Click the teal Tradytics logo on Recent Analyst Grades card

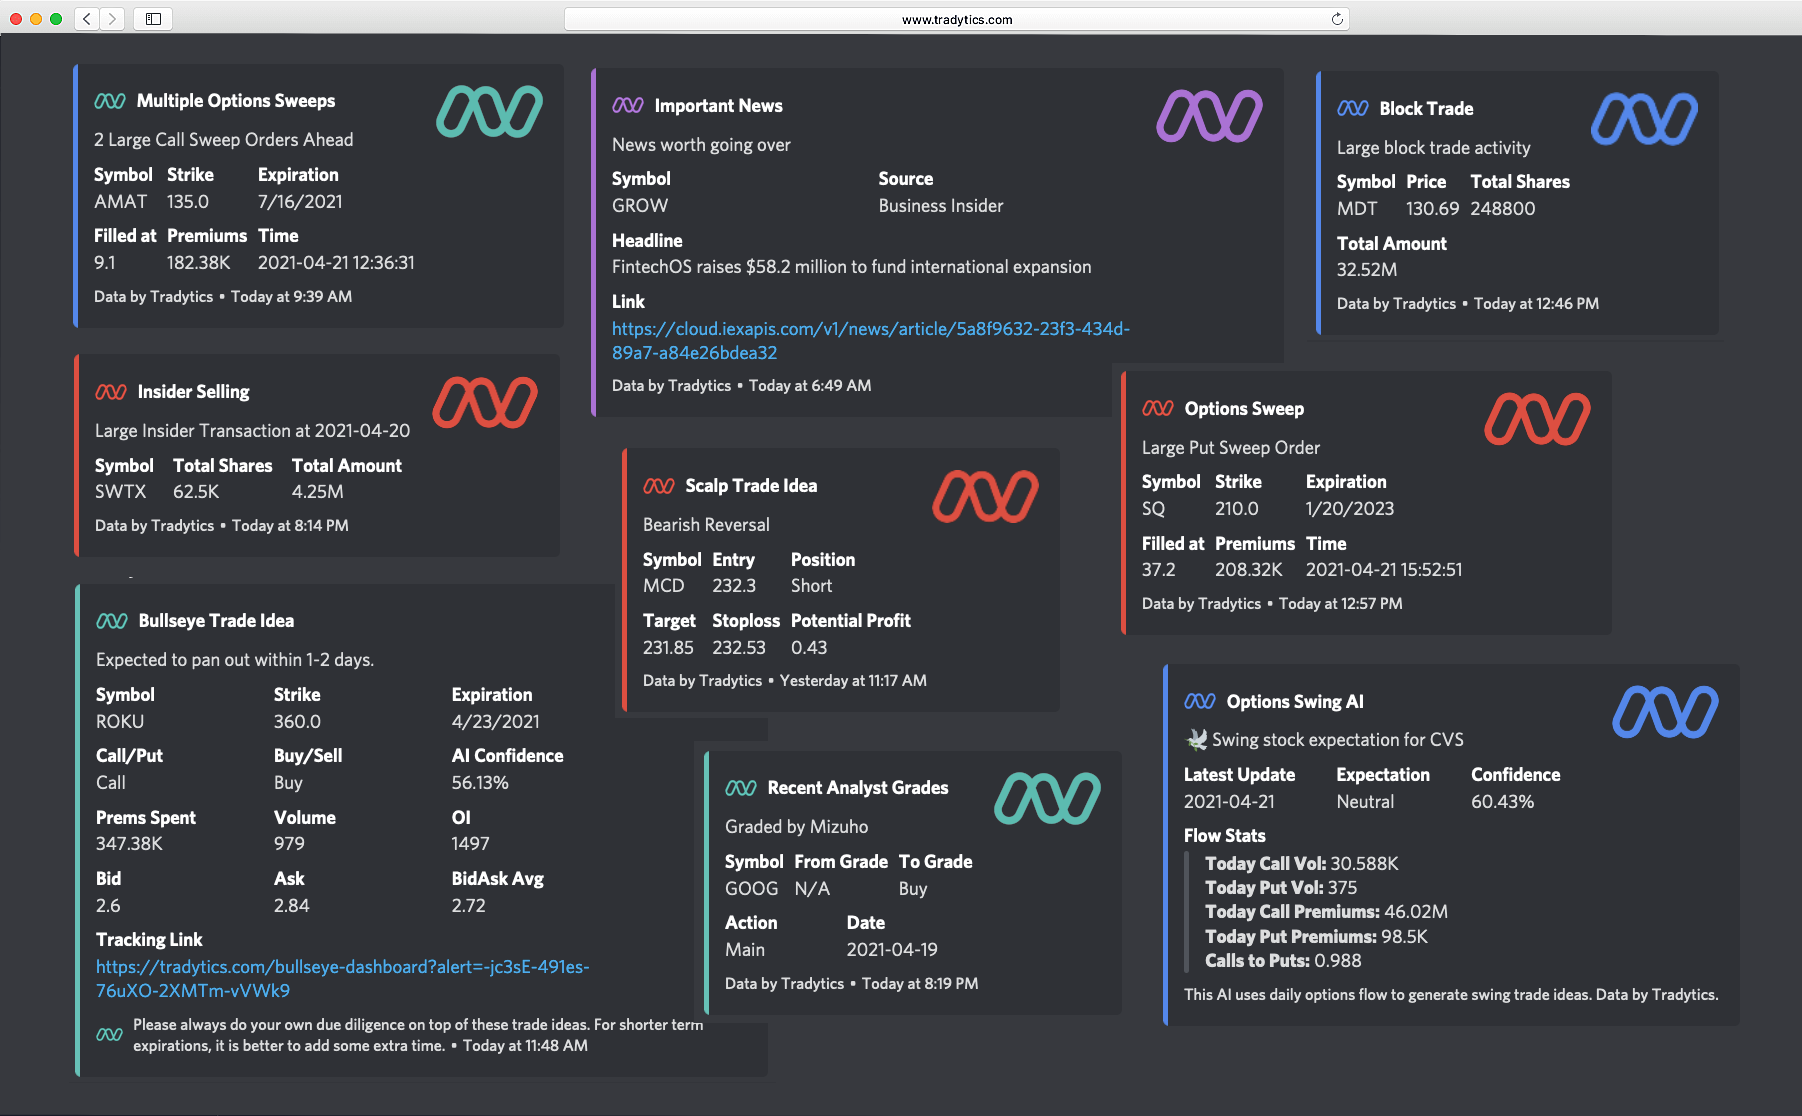[1048, 796]
